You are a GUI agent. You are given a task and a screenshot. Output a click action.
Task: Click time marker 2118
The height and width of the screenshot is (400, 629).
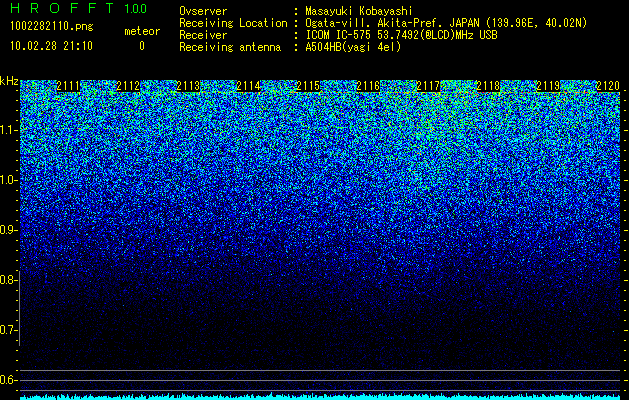(x=488, y=86)
